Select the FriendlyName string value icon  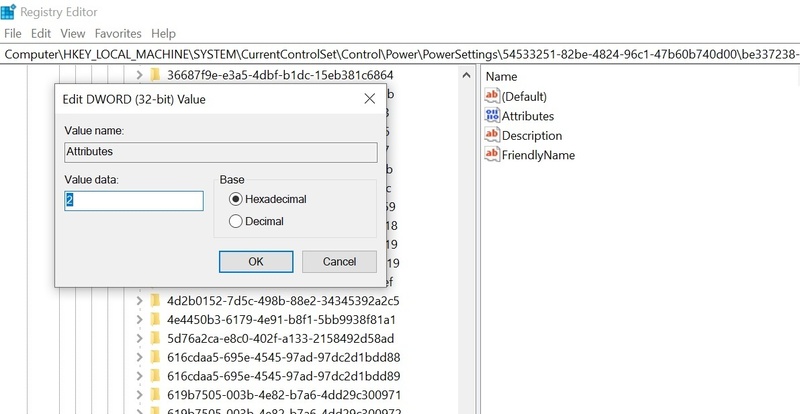[492, 154]
